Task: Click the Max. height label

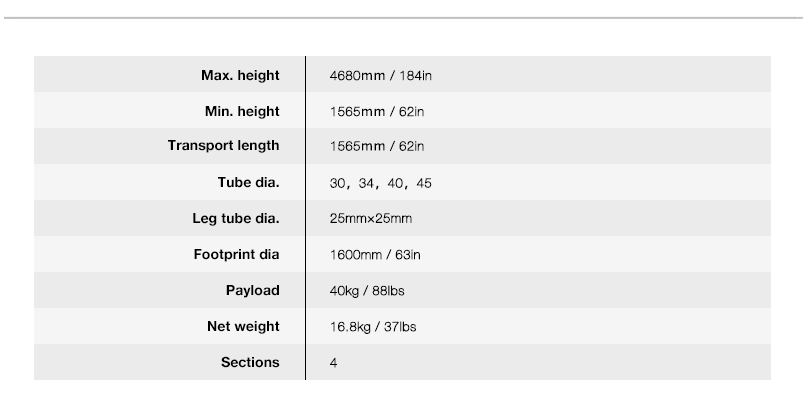Action: tap(240, 76)
